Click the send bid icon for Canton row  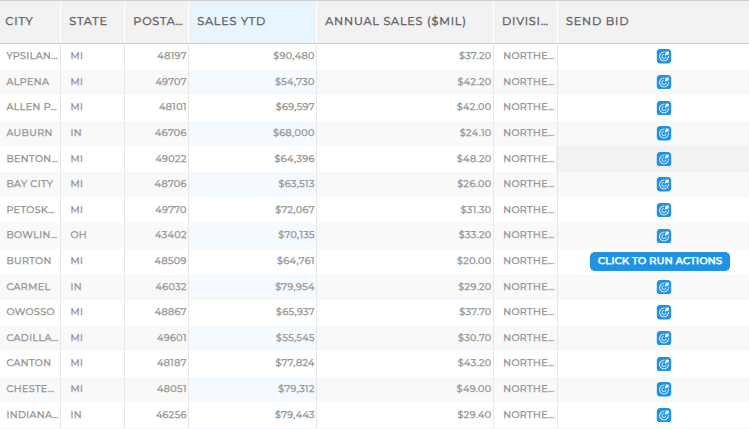(663, 363)
